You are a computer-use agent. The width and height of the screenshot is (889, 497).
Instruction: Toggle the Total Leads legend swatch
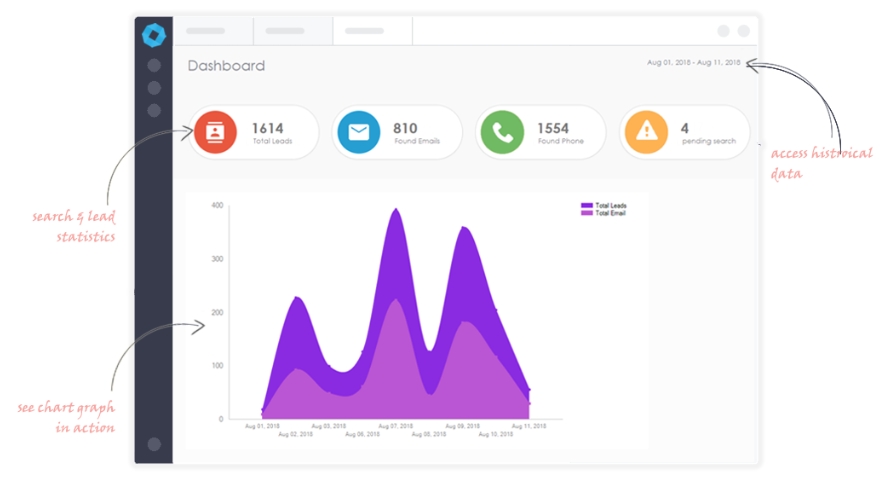(x=587, y=206)
